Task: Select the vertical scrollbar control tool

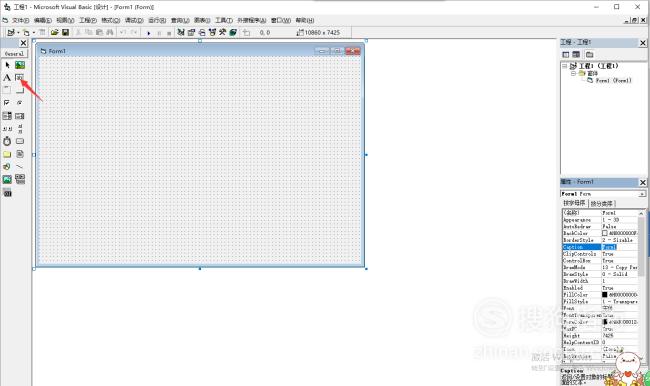Action: [19, 129]
